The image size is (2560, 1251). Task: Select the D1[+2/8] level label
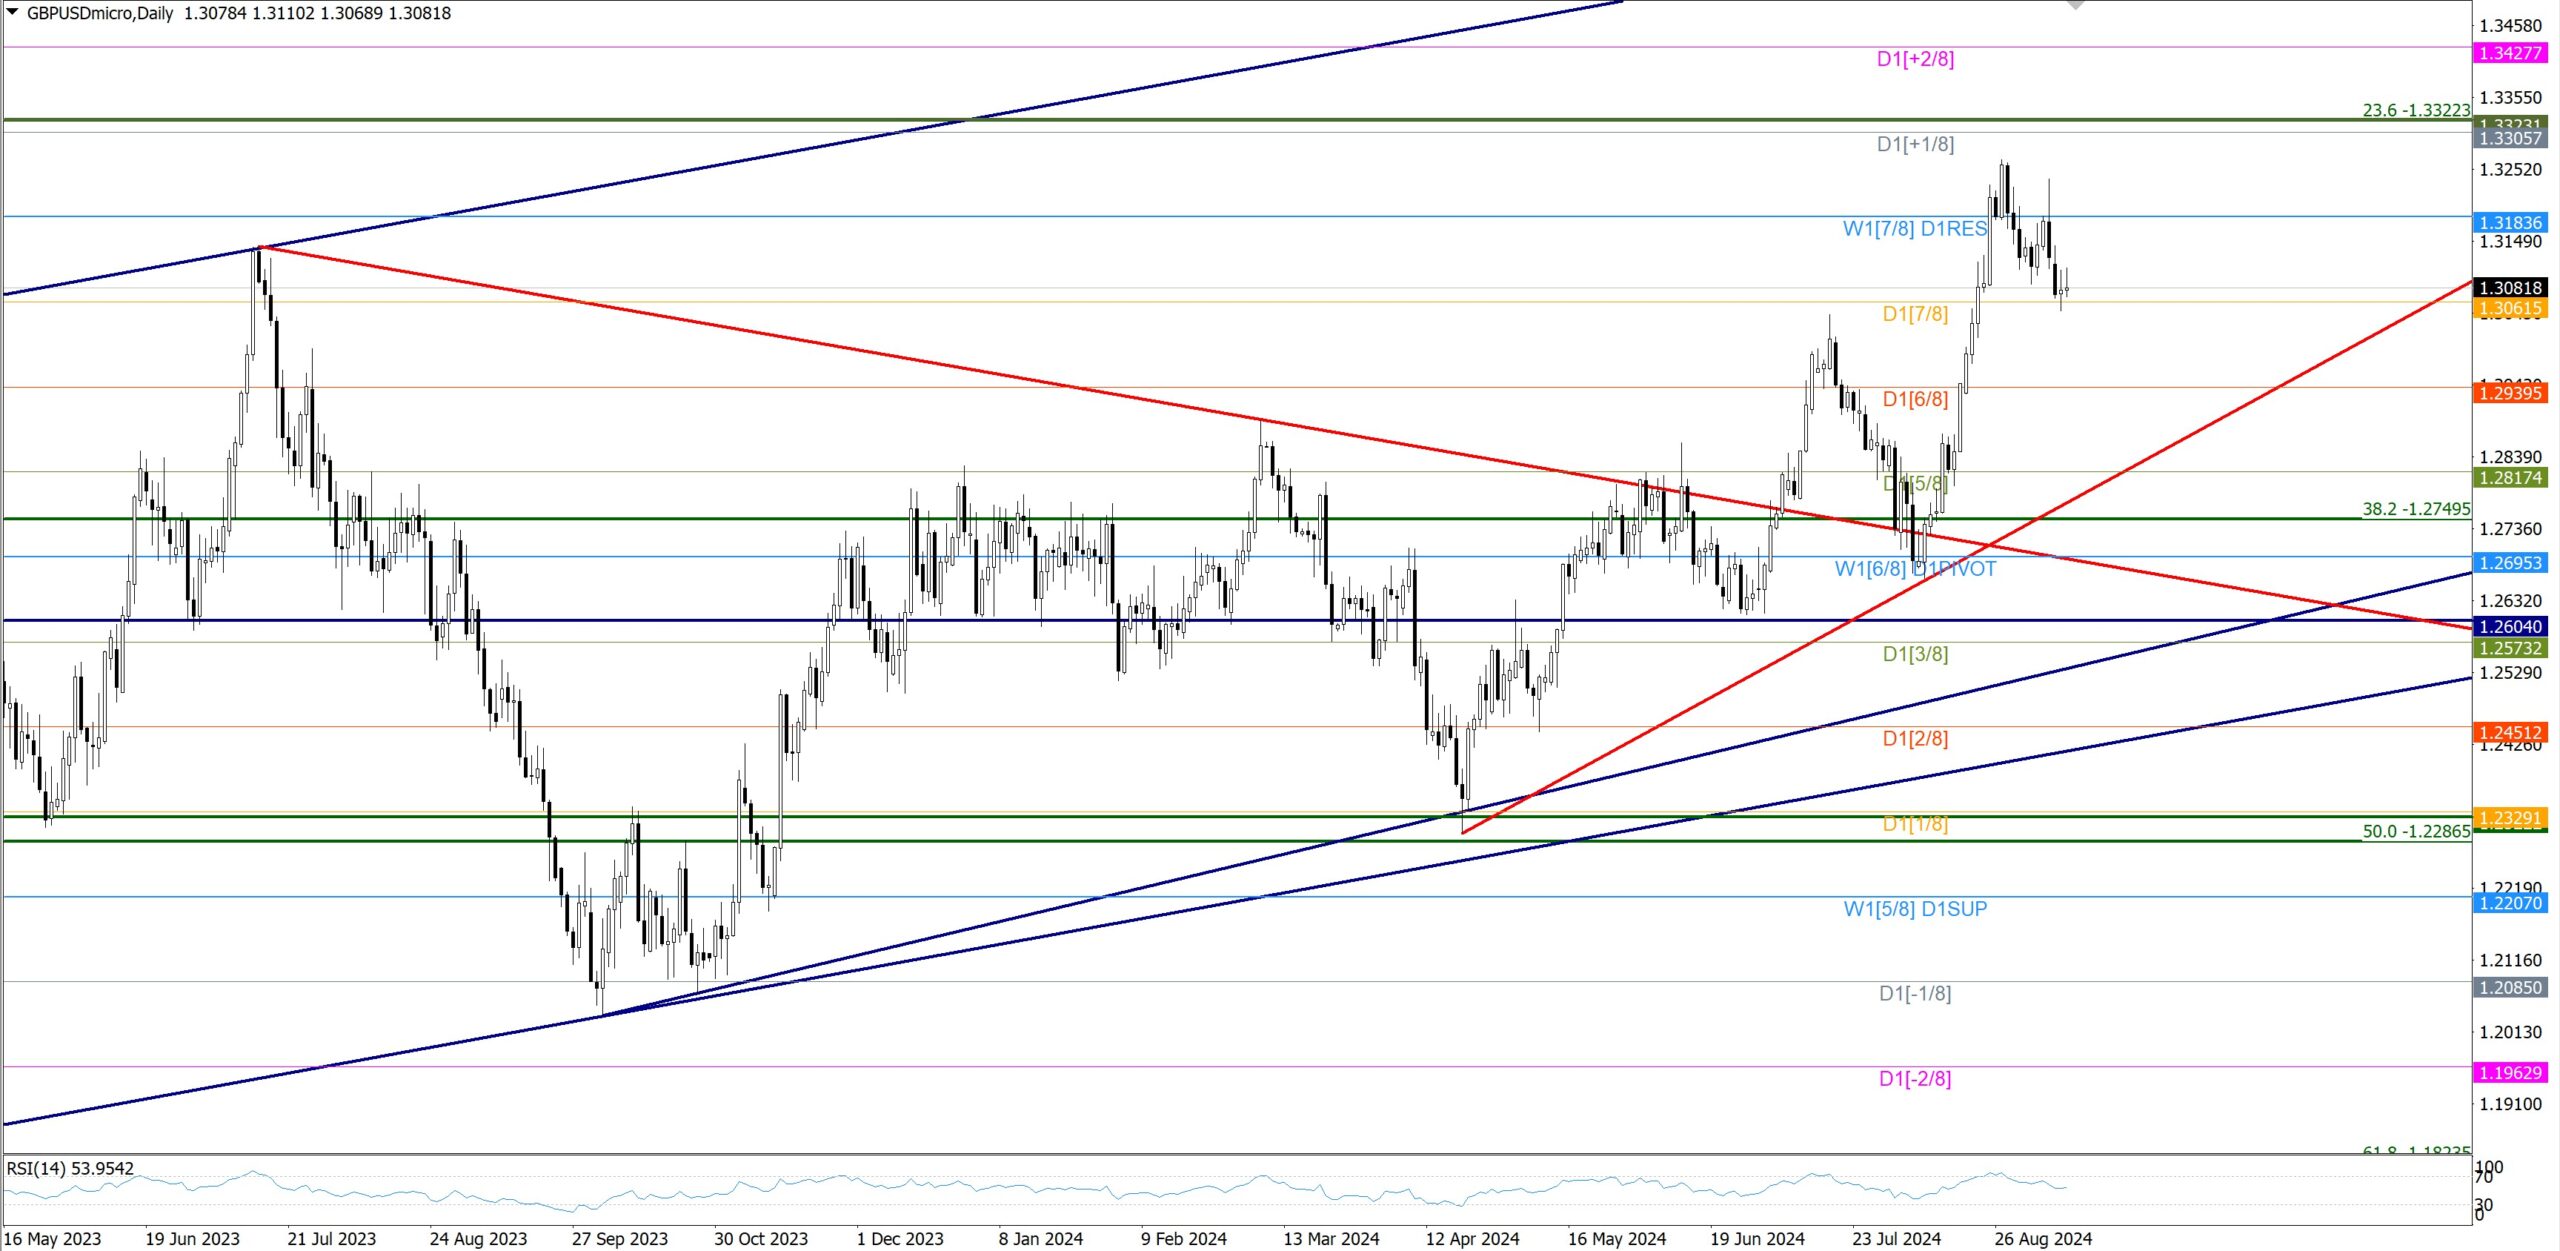[x=1915, y=59]
